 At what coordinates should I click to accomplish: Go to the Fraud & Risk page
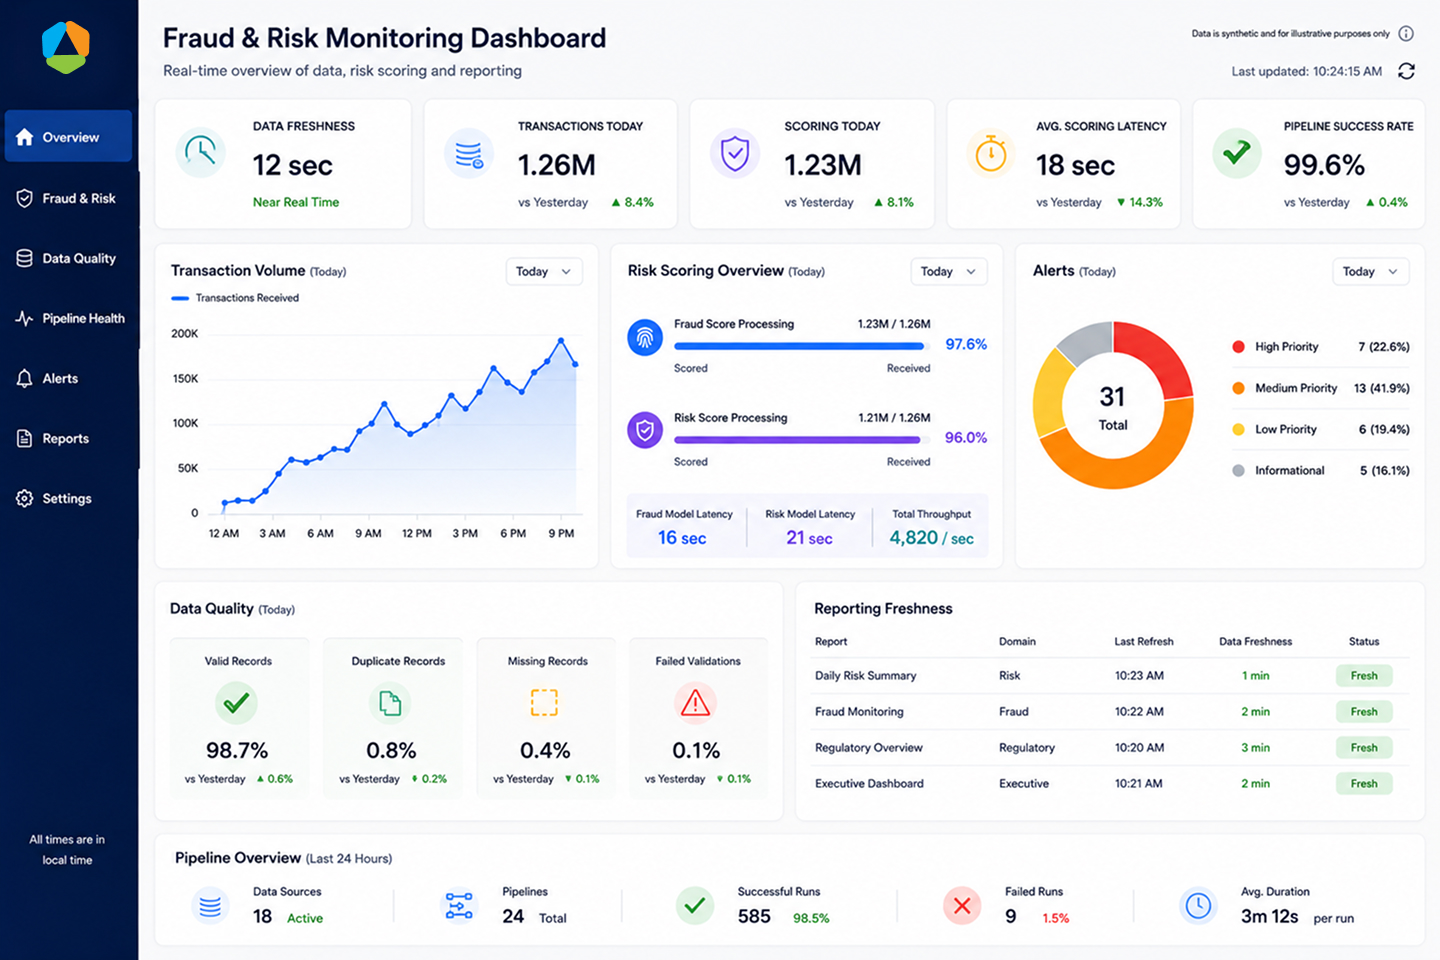(69, 198)
